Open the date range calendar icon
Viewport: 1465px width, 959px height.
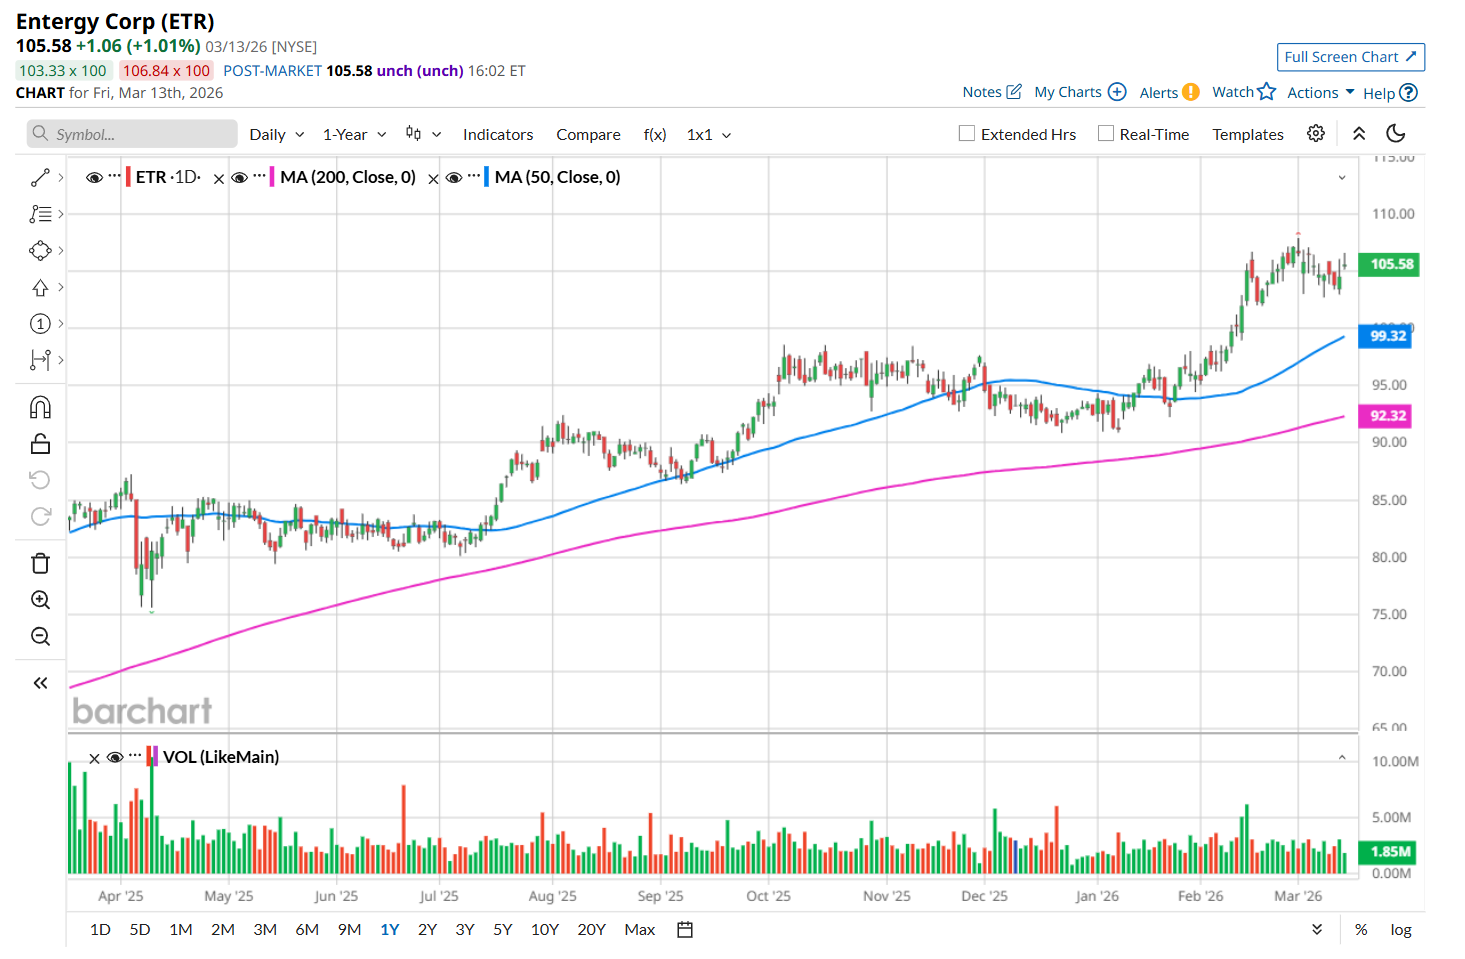coord(685,930)
